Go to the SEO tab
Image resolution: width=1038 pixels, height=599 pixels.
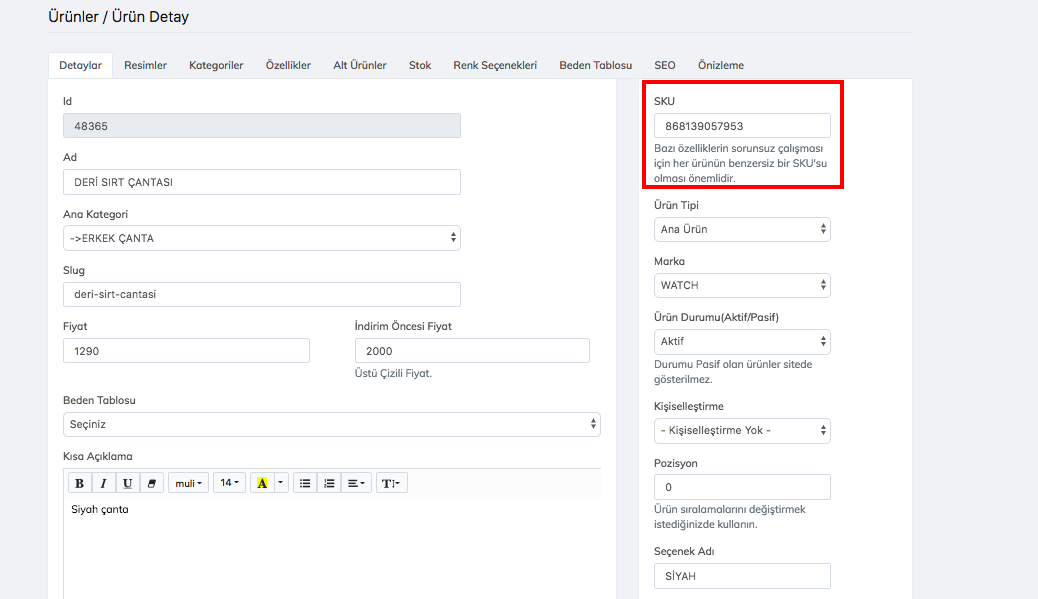coord(665,65)
